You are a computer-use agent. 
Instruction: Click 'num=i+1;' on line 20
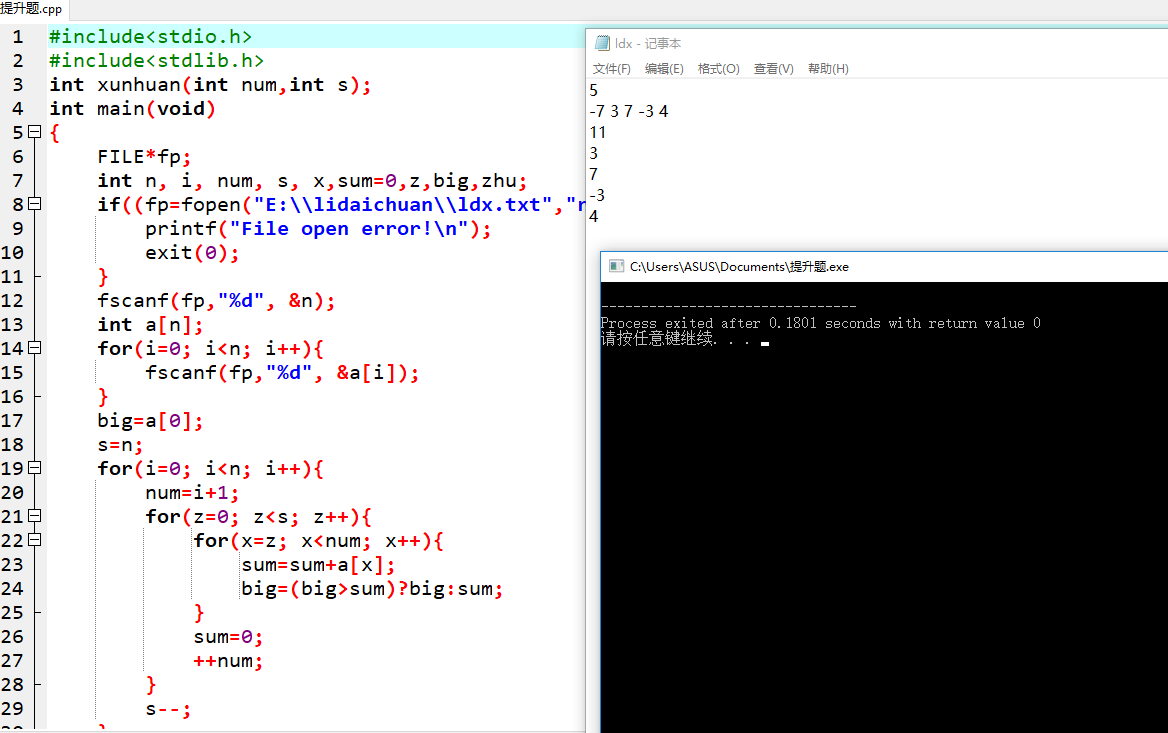click(x=192, y=492)
